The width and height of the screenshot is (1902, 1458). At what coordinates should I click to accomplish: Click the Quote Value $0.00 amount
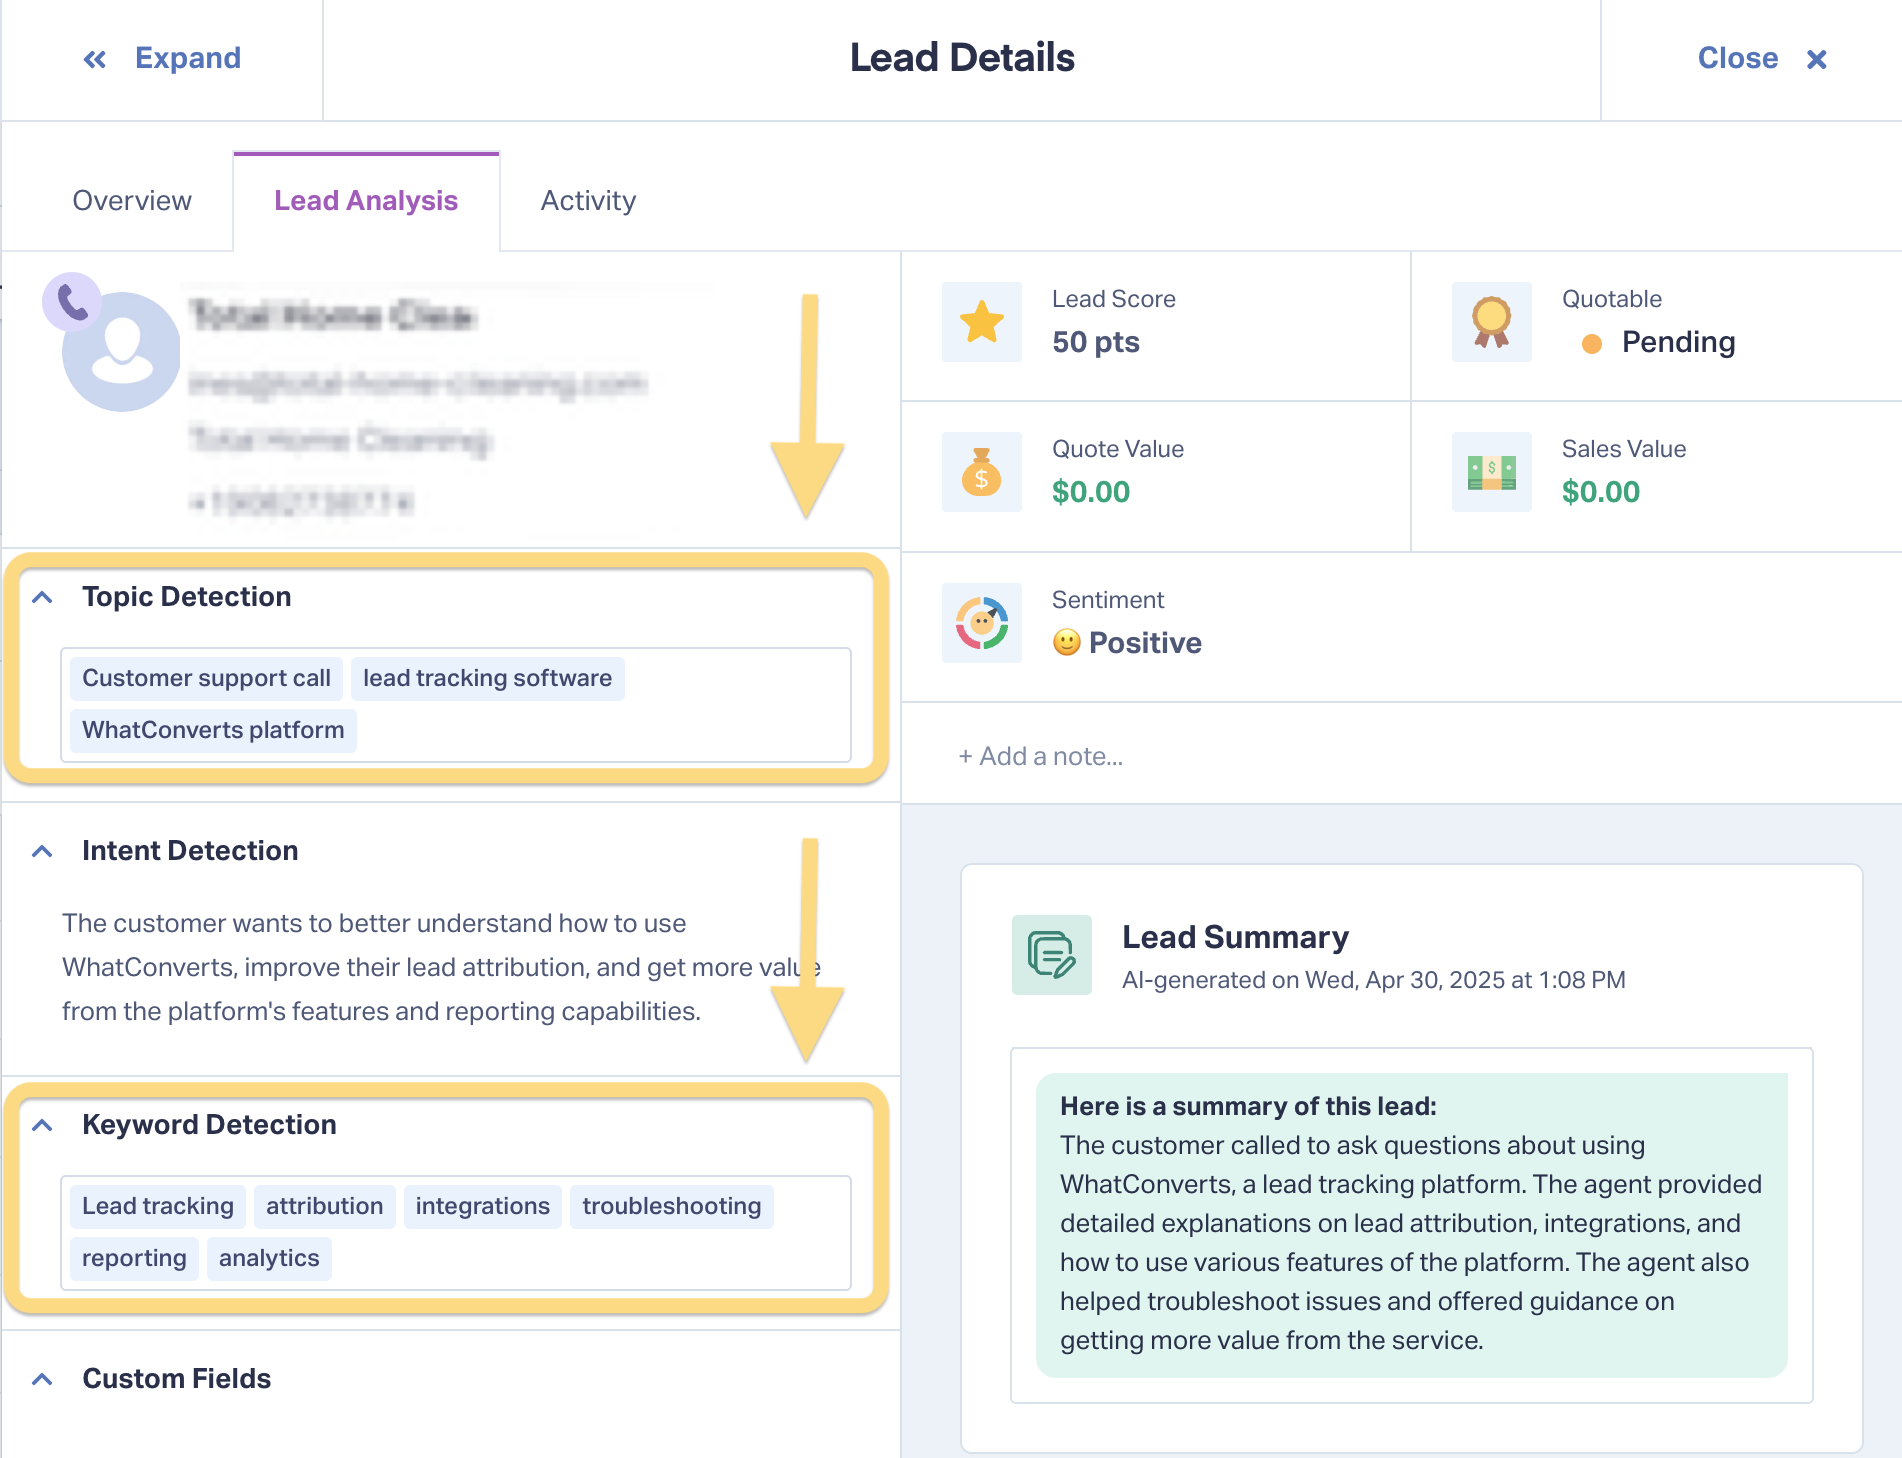pos(1091,492)
